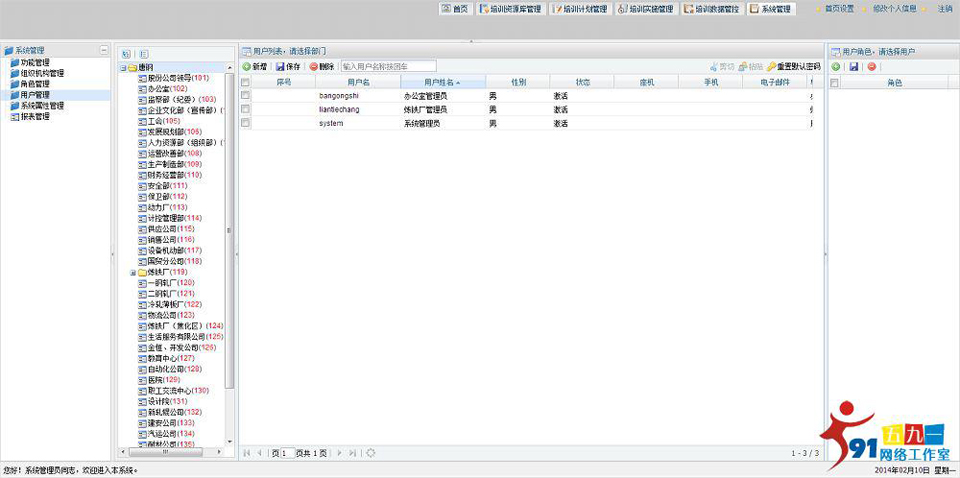The width and height of the screenshot is (960, 478).
Task: Click the green add icon in user role panel
Action: 836,66
